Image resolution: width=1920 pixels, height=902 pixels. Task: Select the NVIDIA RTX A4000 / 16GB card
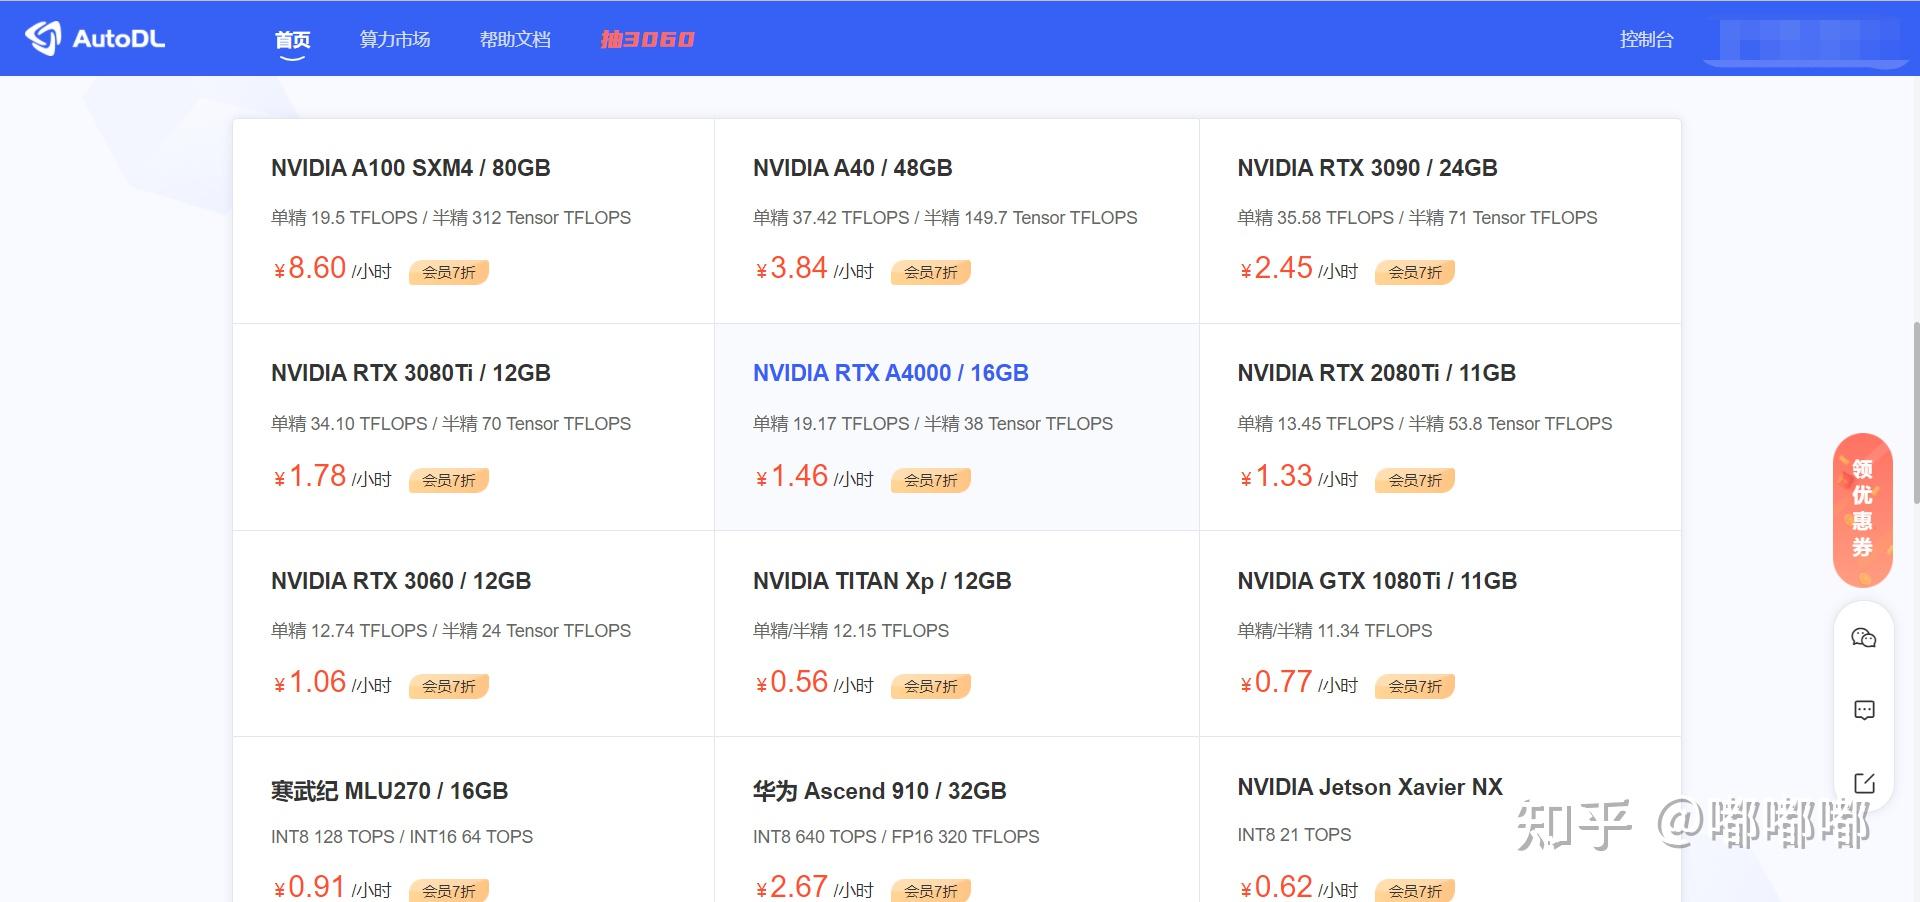890,373
